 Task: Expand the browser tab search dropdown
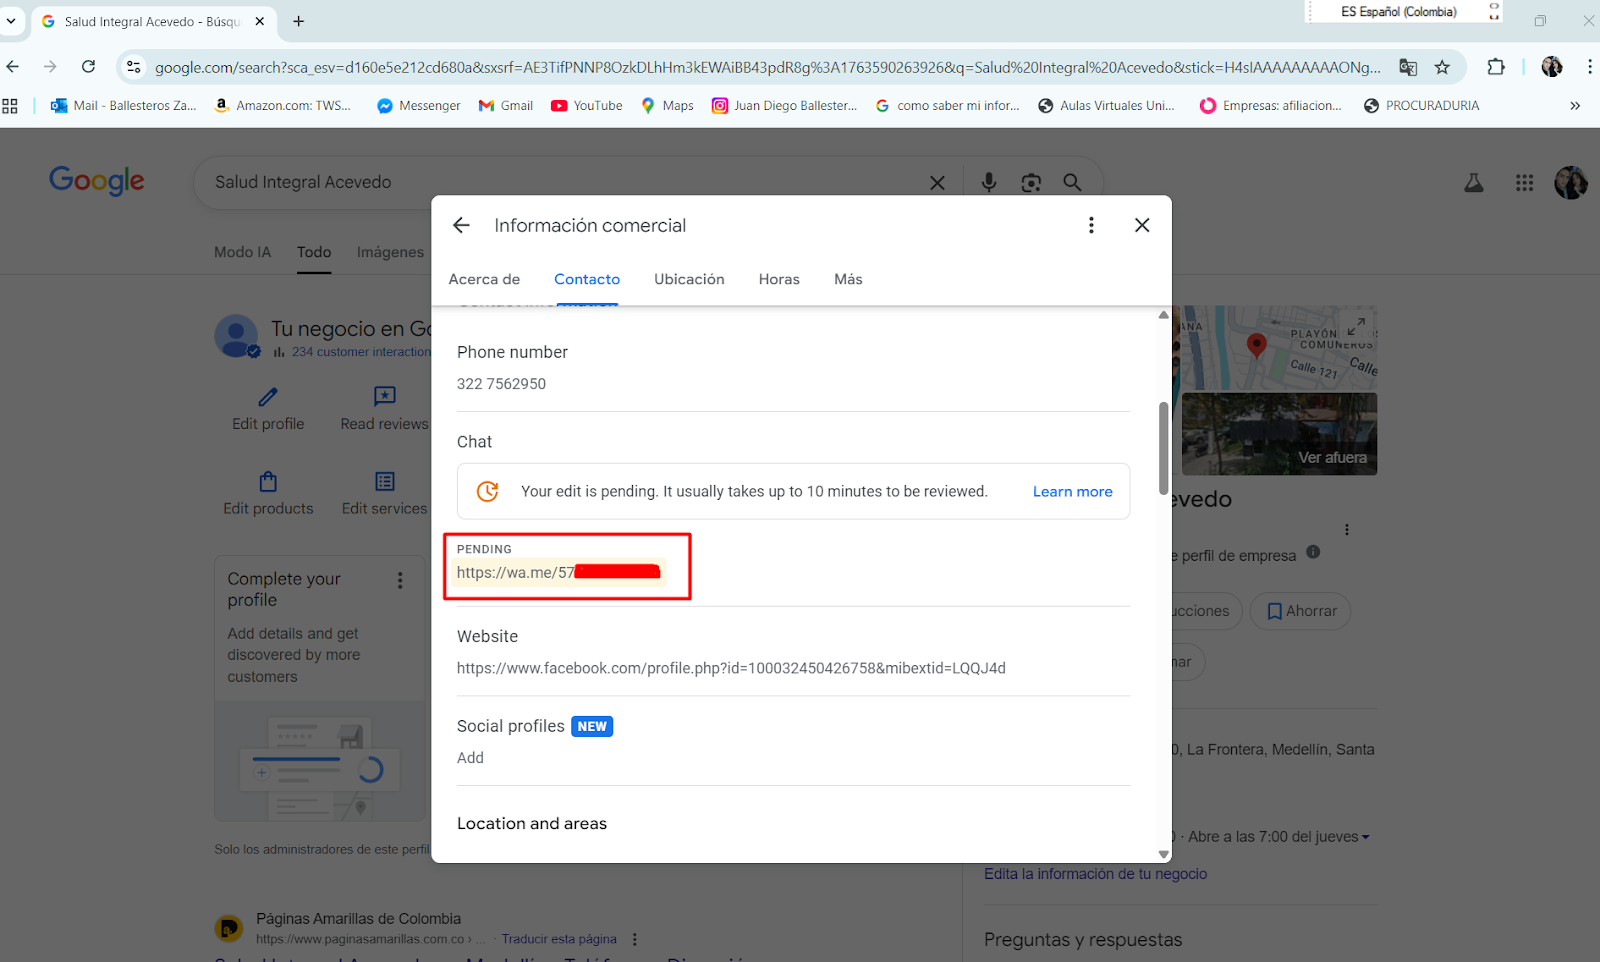(x=11, y=21)
